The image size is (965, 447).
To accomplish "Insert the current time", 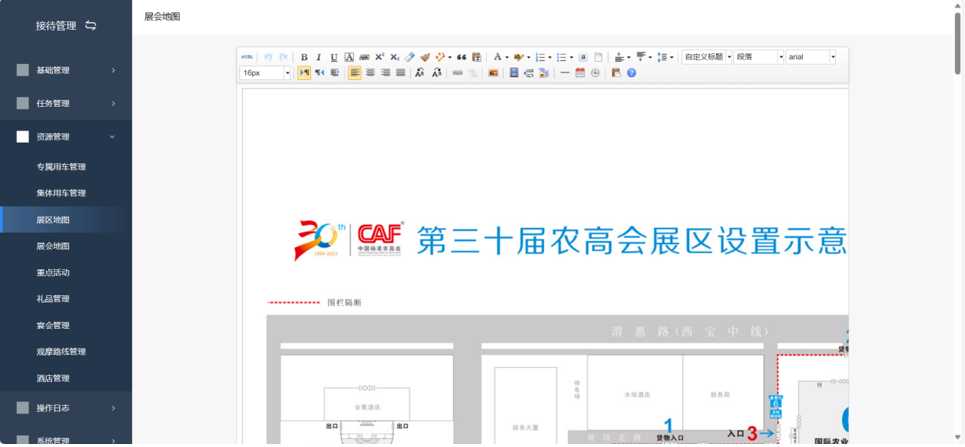I will click(595, 73).
